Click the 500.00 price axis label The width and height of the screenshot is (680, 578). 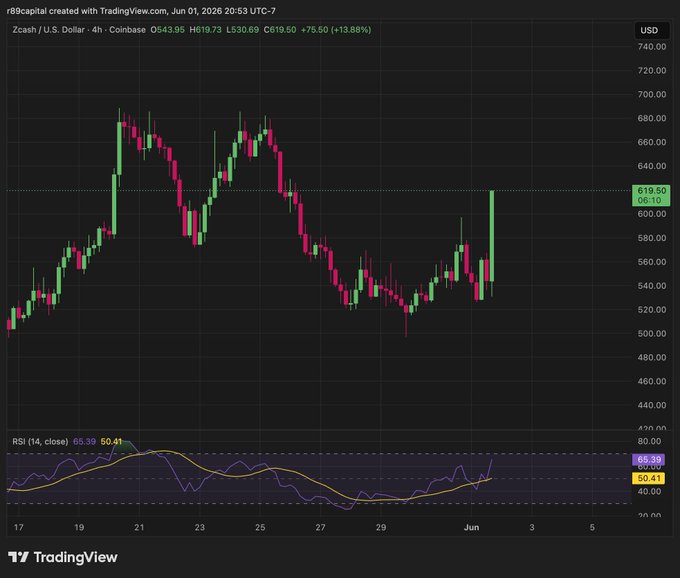(652, 333)
